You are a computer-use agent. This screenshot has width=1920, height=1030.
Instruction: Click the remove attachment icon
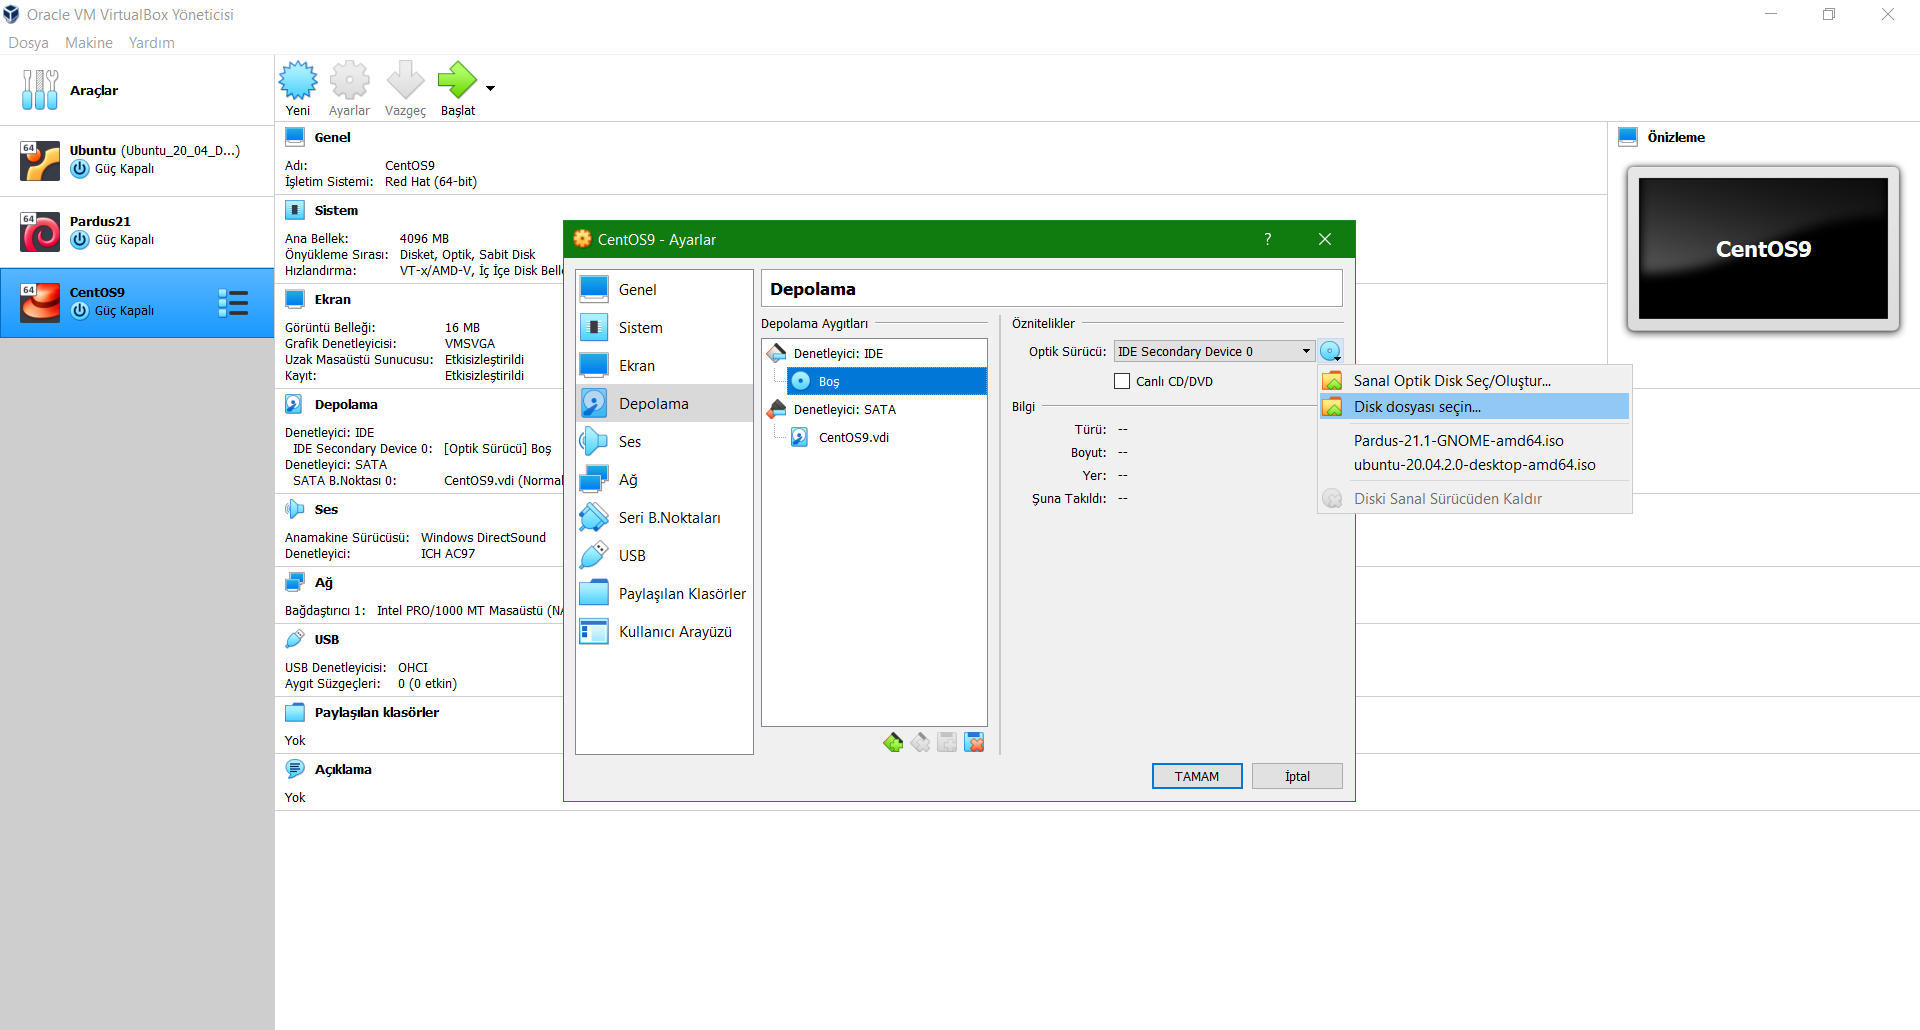[x=974, y=742]
